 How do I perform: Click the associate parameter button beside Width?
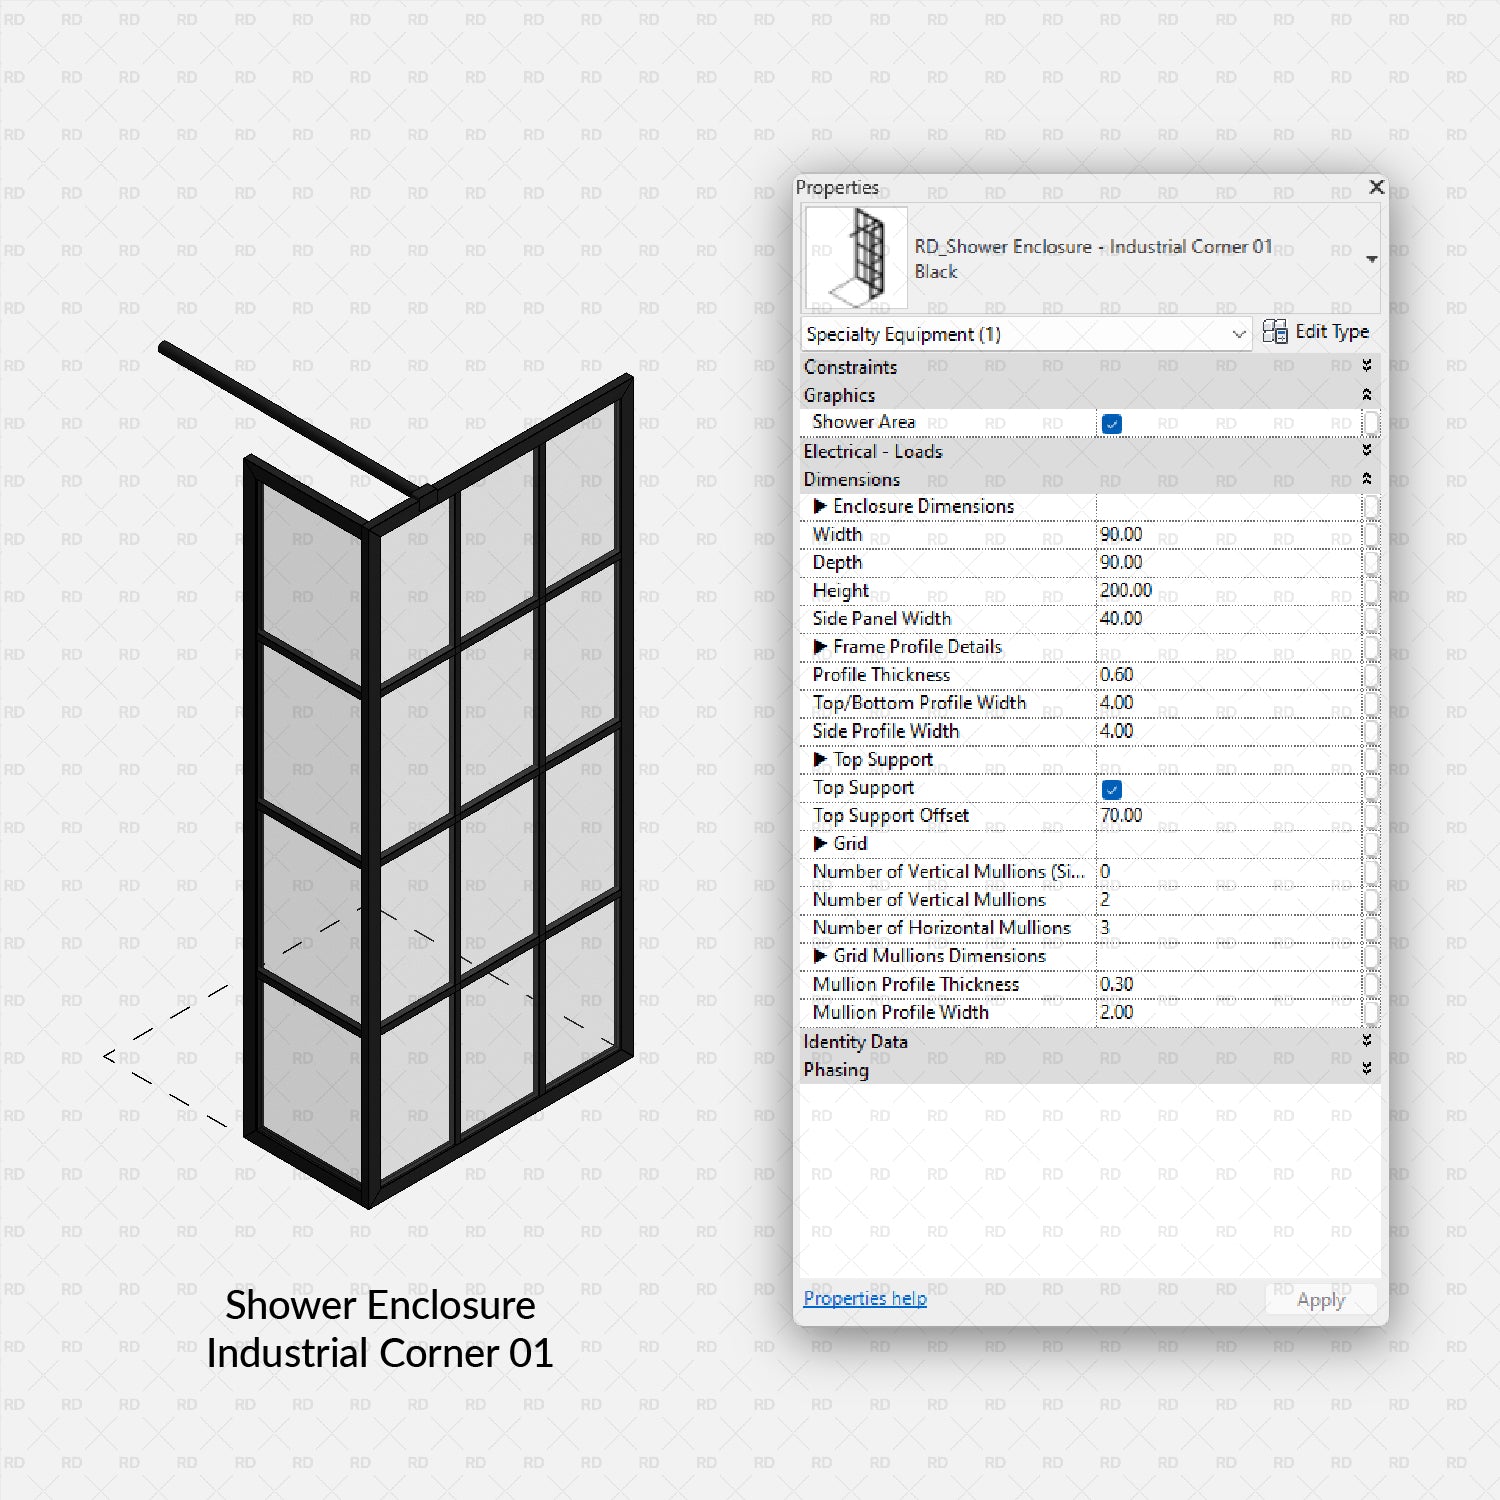pos(1371,535)
